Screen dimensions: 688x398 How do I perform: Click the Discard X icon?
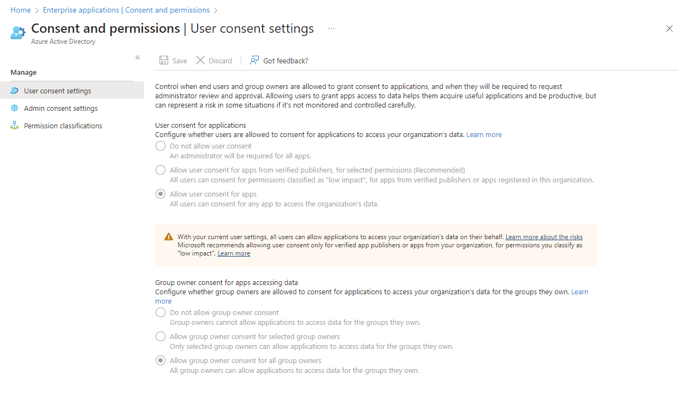(x=200, y=60)
